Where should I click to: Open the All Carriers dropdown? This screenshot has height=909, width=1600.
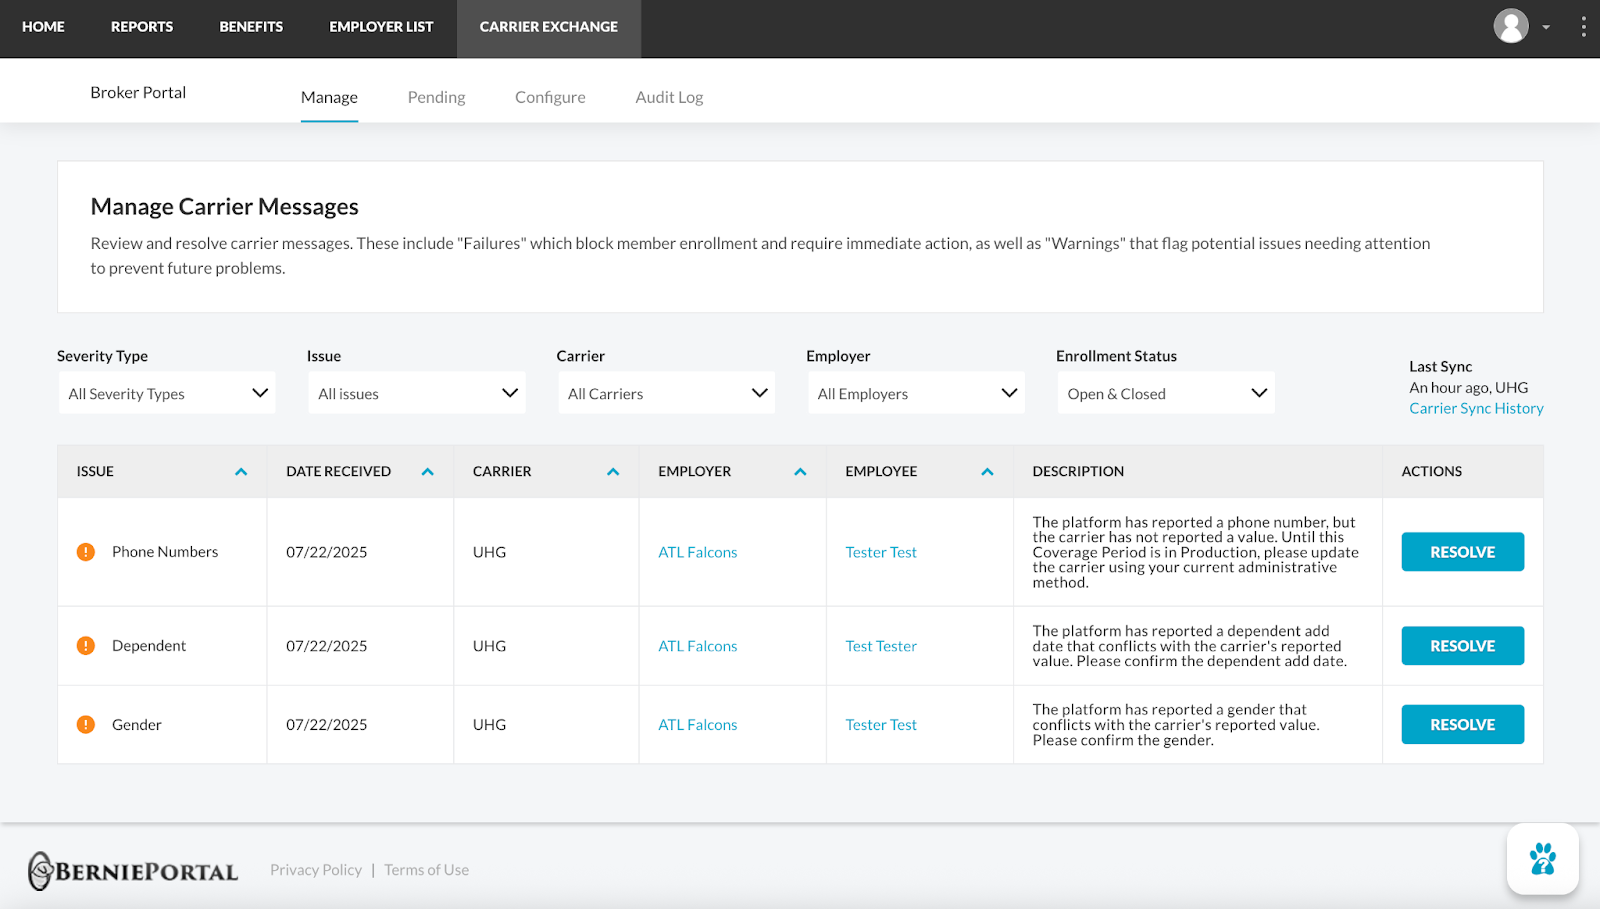click(666, 393)
